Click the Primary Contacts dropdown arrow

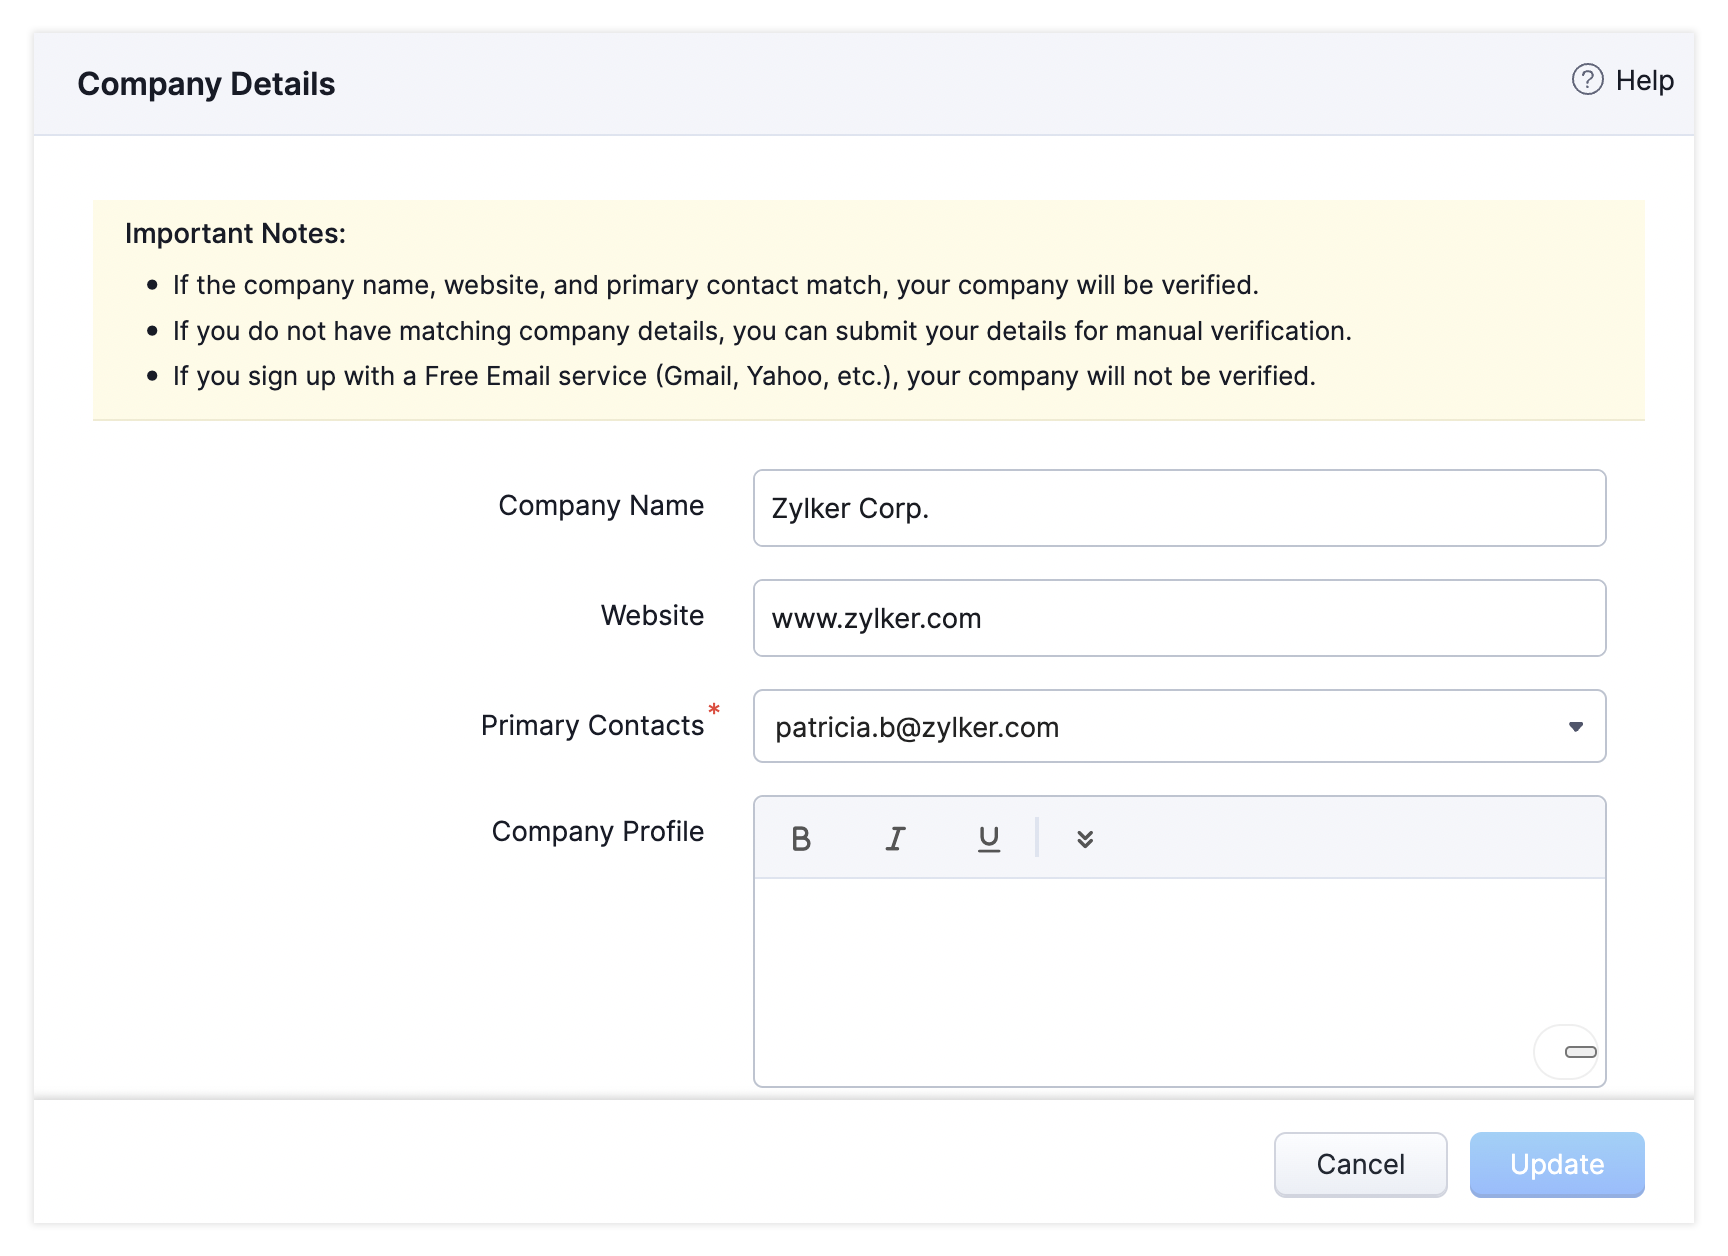pos(1575,727)
